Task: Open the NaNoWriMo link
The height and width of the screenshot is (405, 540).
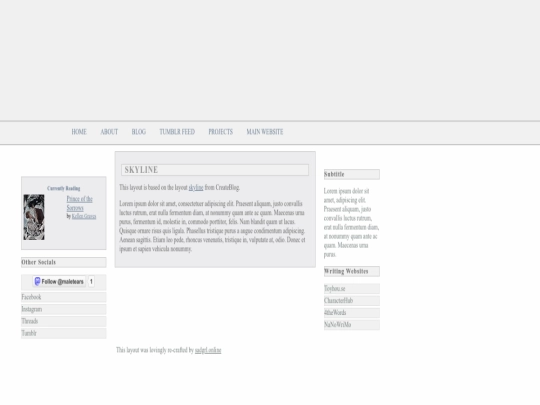Action: coord(352,325)
